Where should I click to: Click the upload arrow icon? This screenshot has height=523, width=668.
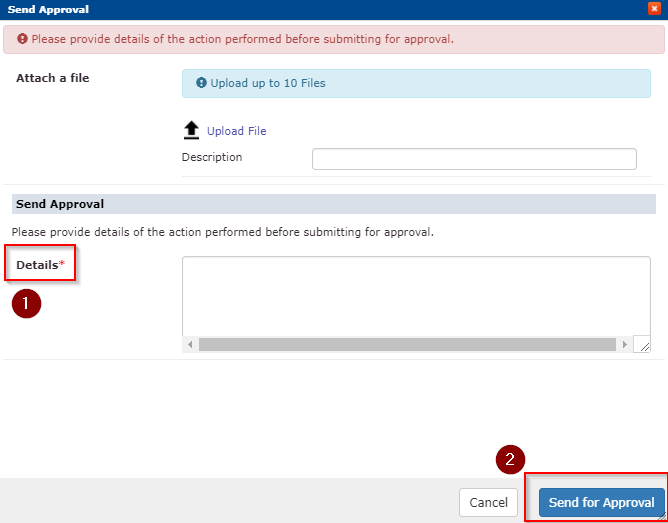point(192,130)
